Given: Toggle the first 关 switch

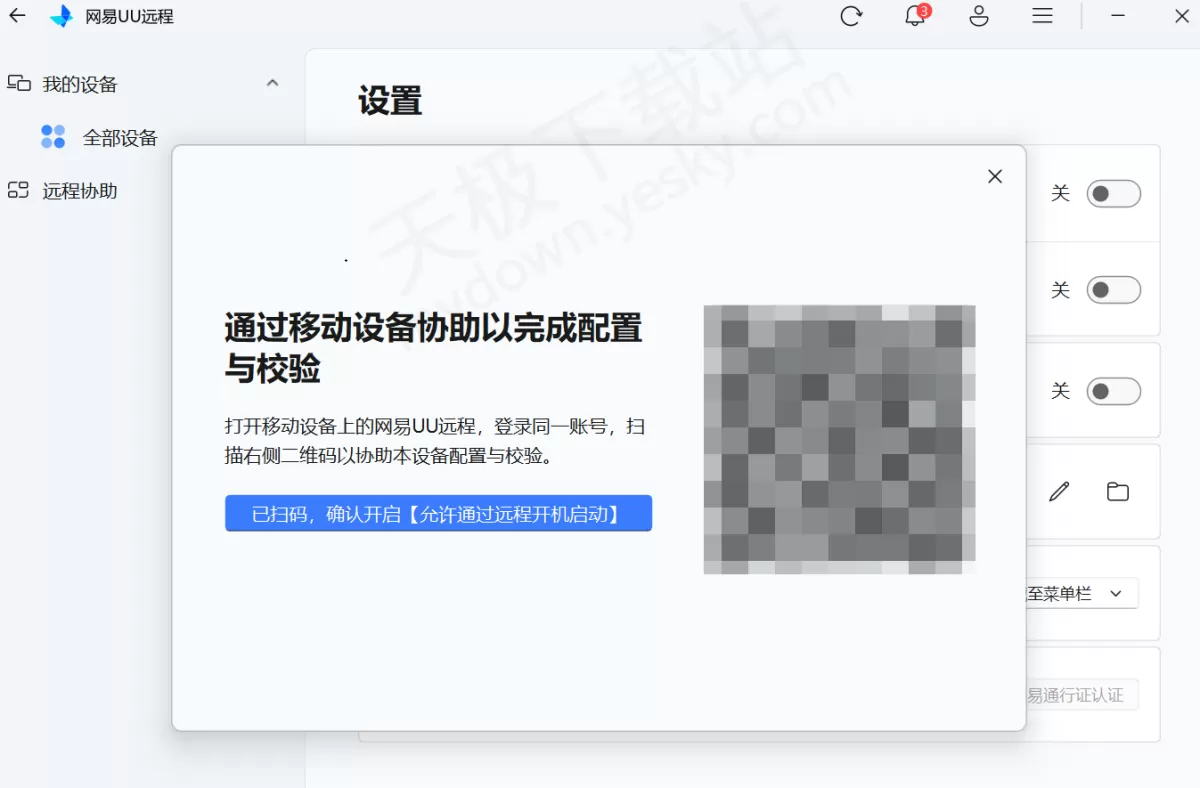Looking at the screenshot, I should click(x=1114, y=194).
